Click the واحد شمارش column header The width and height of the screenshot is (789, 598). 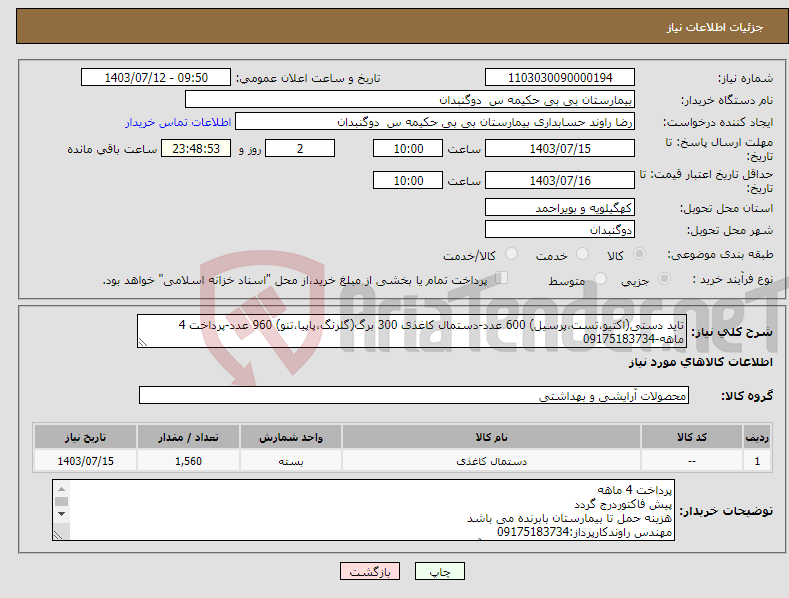click(x=291, y=437)
